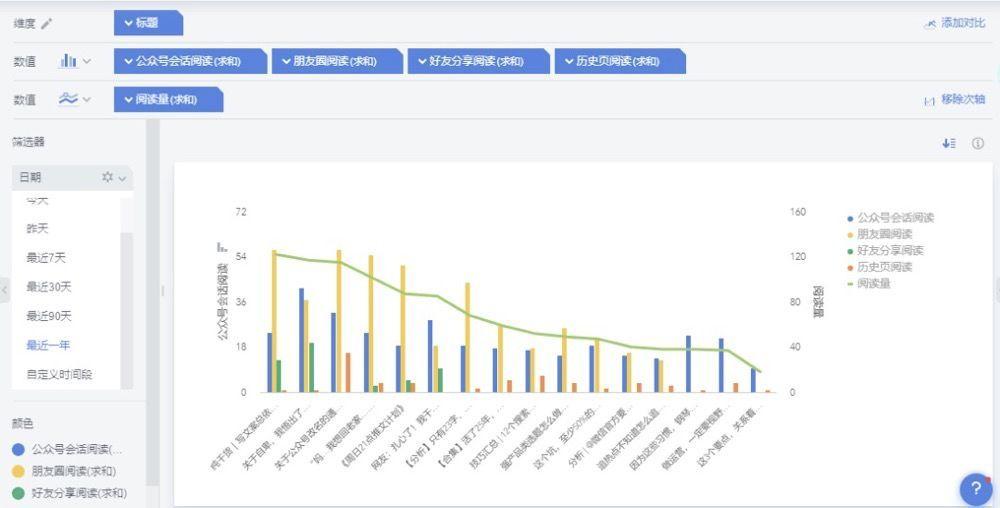Open the blue help question-mark button
This screenshot has height=508, width=1000.
[976, 489]
